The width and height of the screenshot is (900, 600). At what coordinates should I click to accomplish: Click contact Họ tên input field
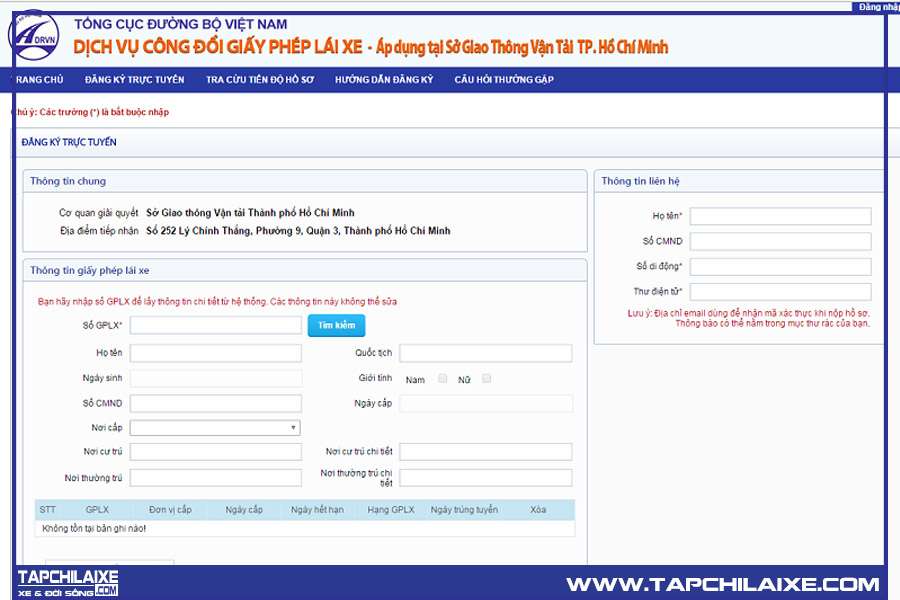tap(781, 216)
